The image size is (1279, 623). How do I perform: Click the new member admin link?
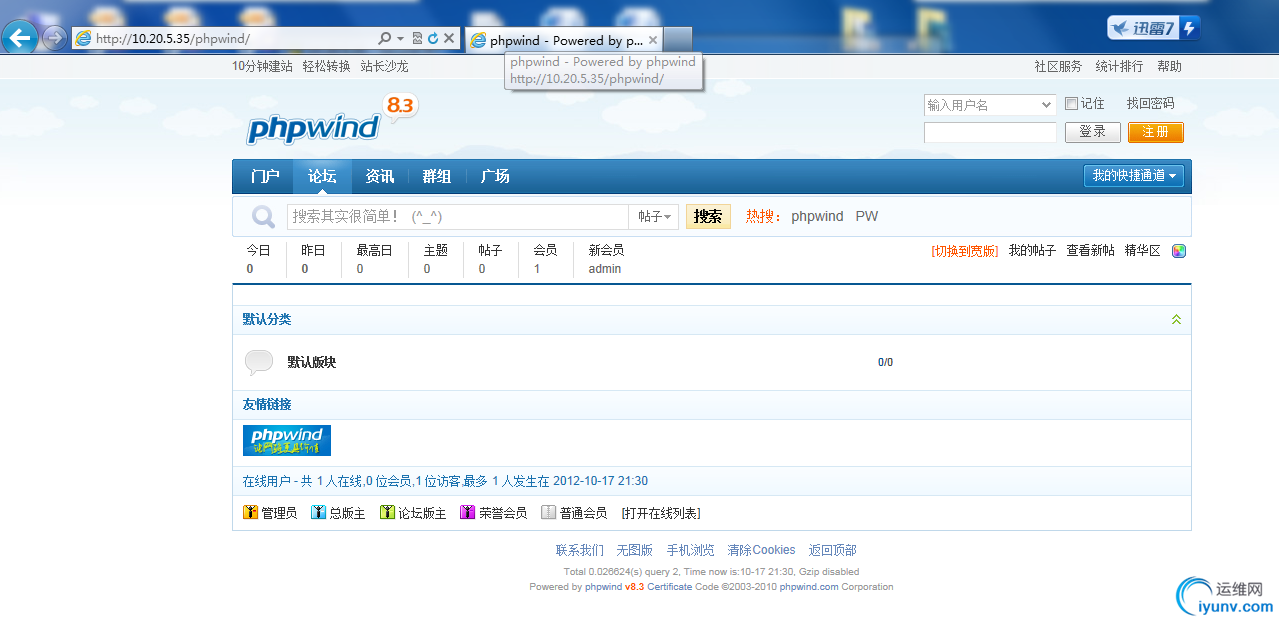605,269
